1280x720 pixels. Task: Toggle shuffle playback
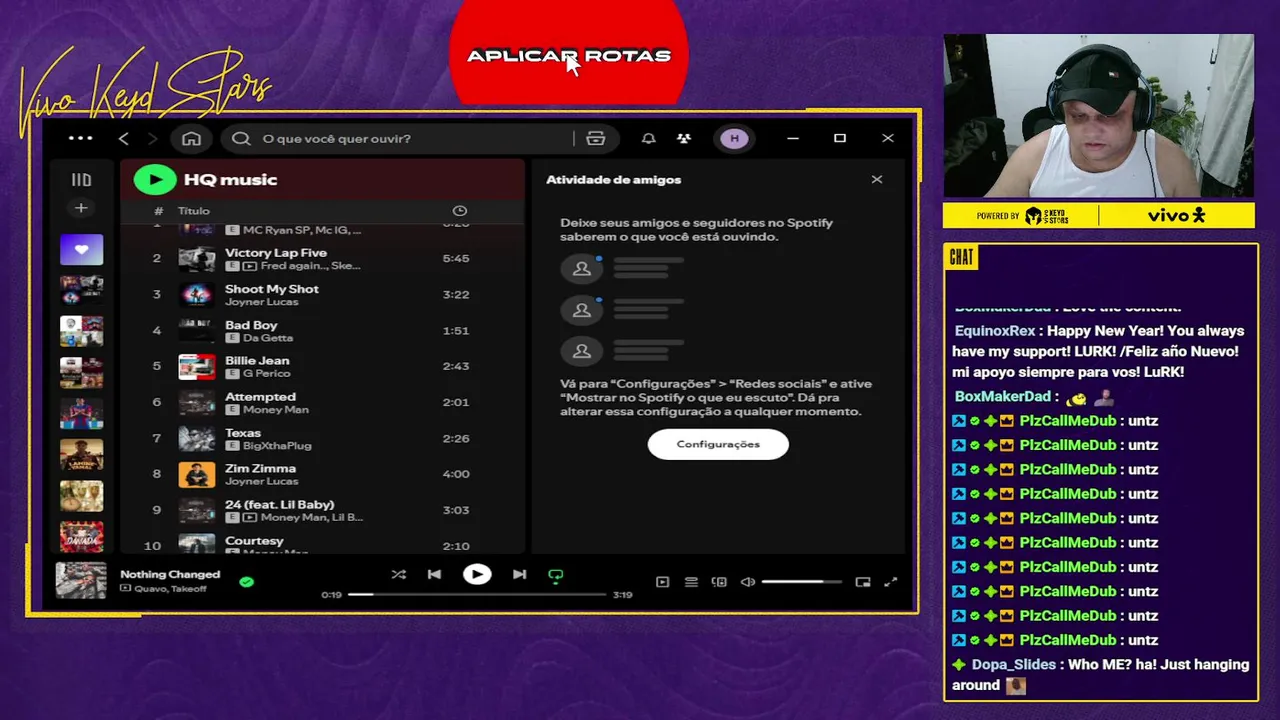[398, 575]
